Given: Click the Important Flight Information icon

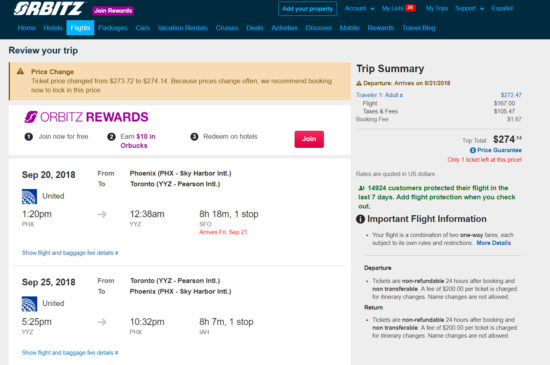Looking at the screenshot, I should coord(360,219).
